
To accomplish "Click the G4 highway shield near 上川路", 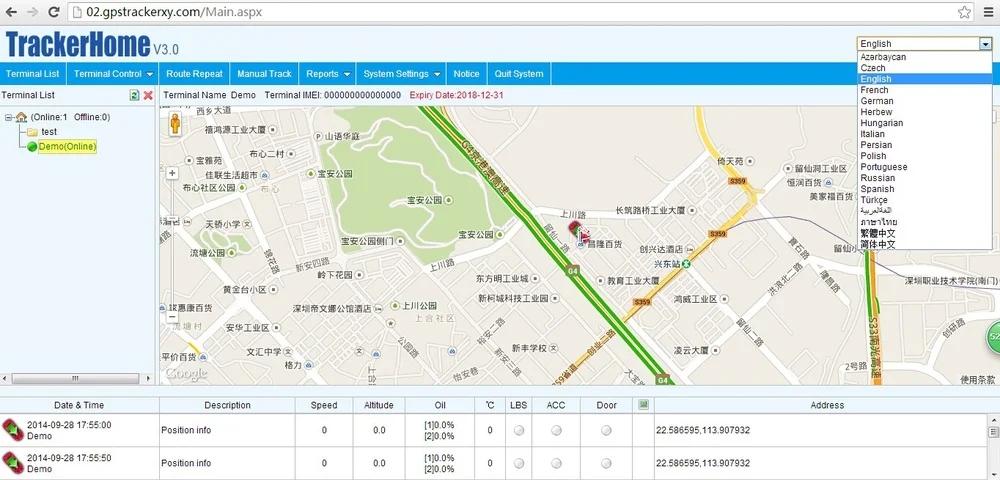I will pyautogui.click(x=572, y=271).
